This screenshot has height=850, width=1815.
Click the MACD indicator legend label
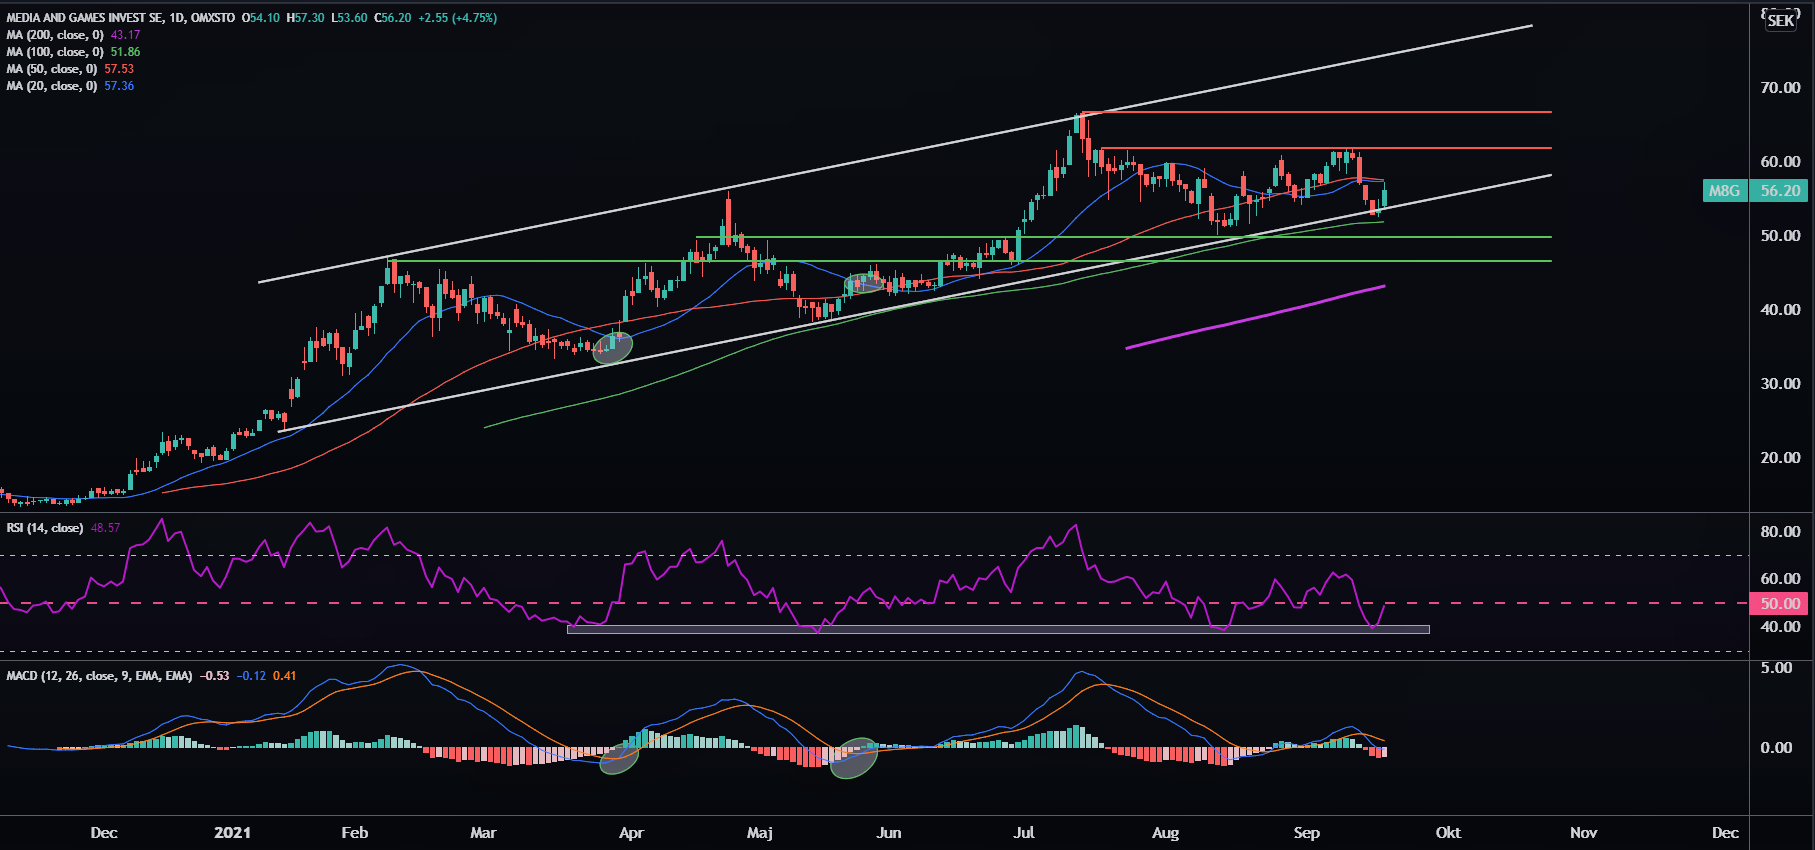[98, 676]
